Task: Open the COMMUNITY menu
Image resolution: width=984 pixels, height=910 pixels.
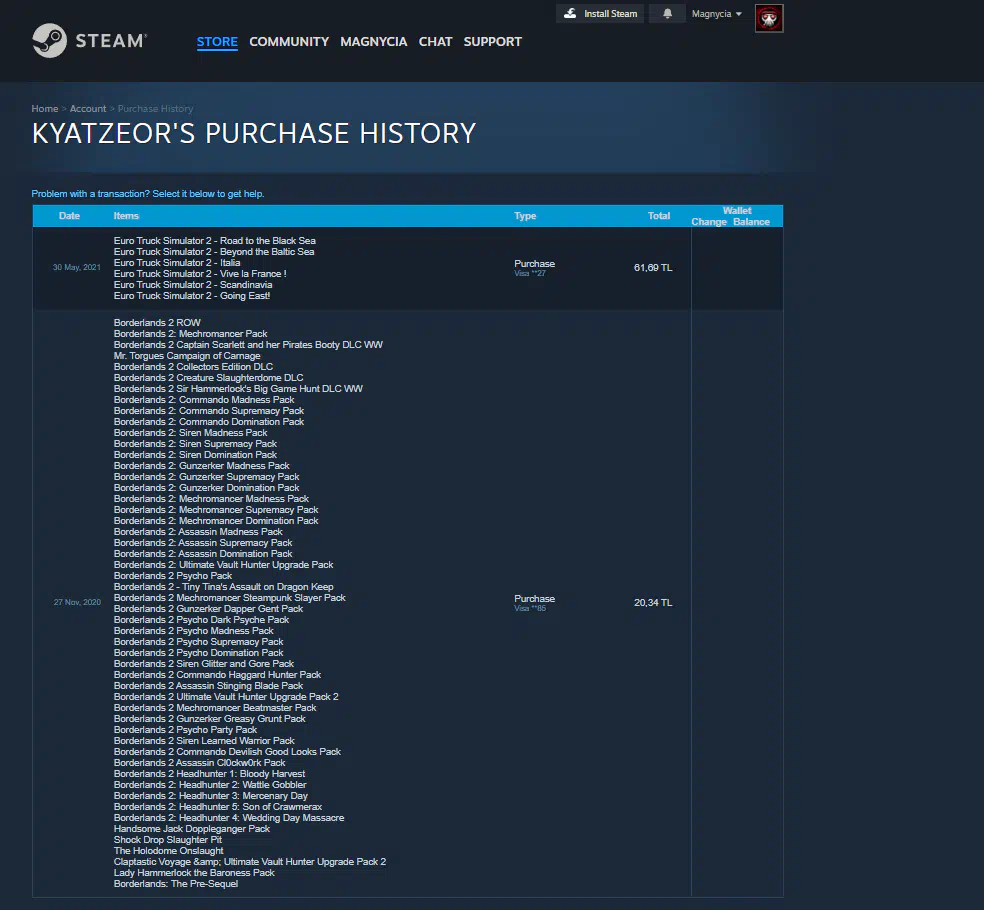Action: (289, 41)
